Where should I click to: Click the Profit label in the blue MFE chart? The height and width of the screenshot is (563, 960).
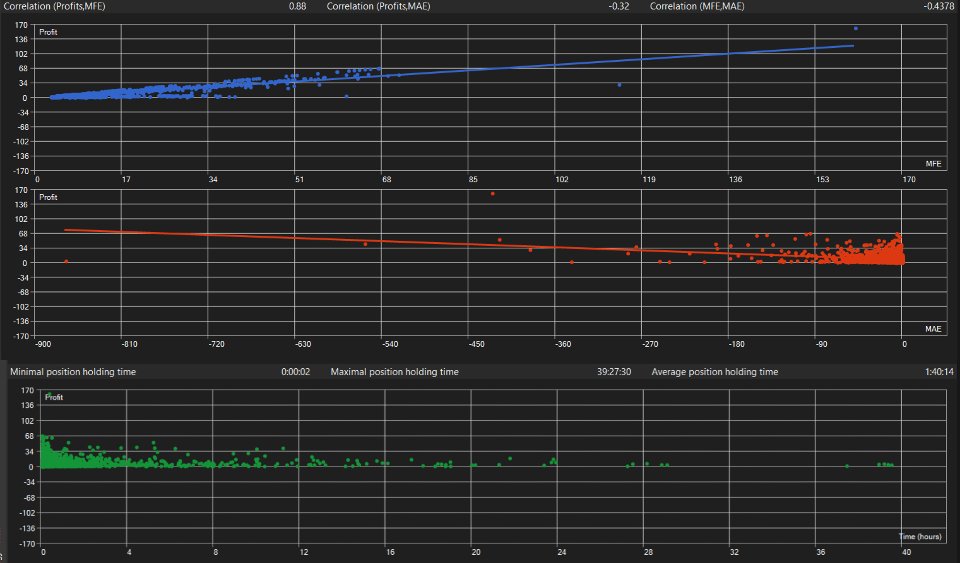[48, 32]
